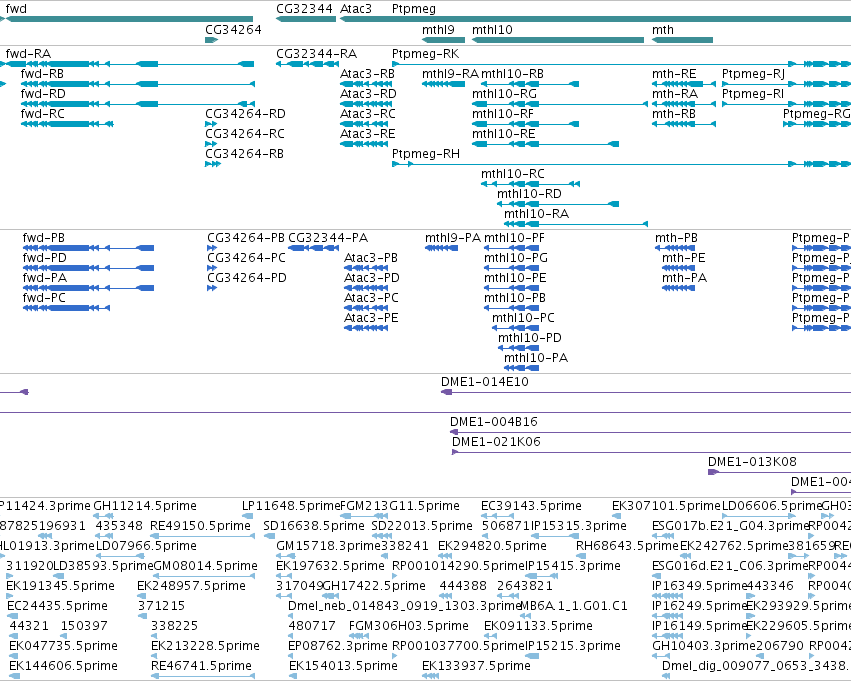Select mth-RE transcript
851x681 pixels.
coord(684,84)
